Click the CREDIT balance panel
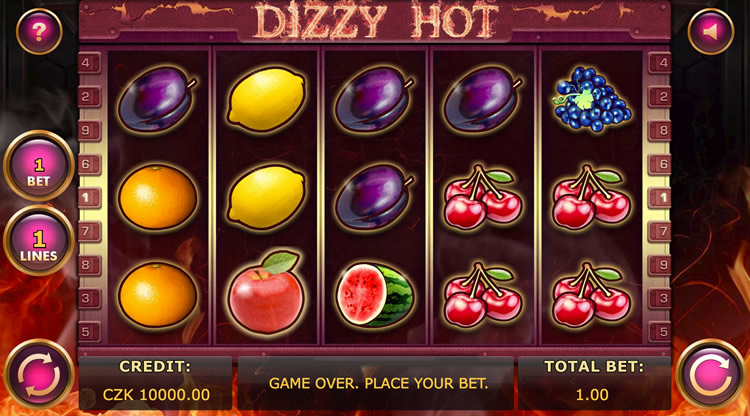750x416 pixels. click(x=155, y=383)
